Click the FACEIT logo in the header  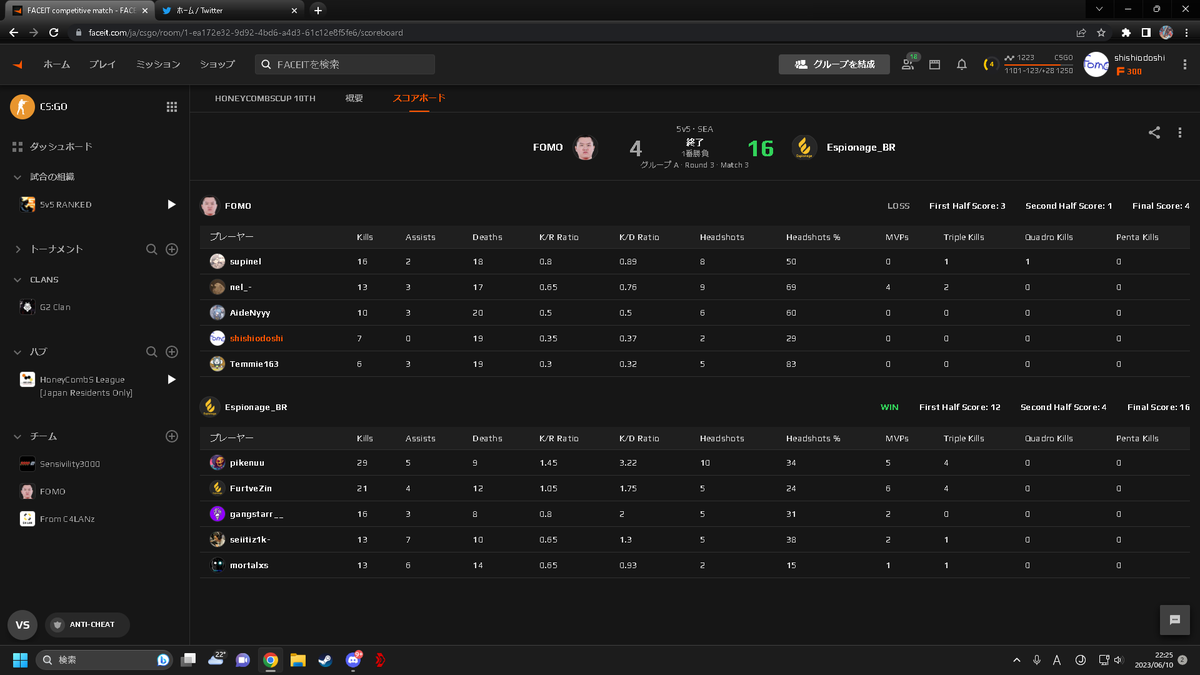pos(17,64)
